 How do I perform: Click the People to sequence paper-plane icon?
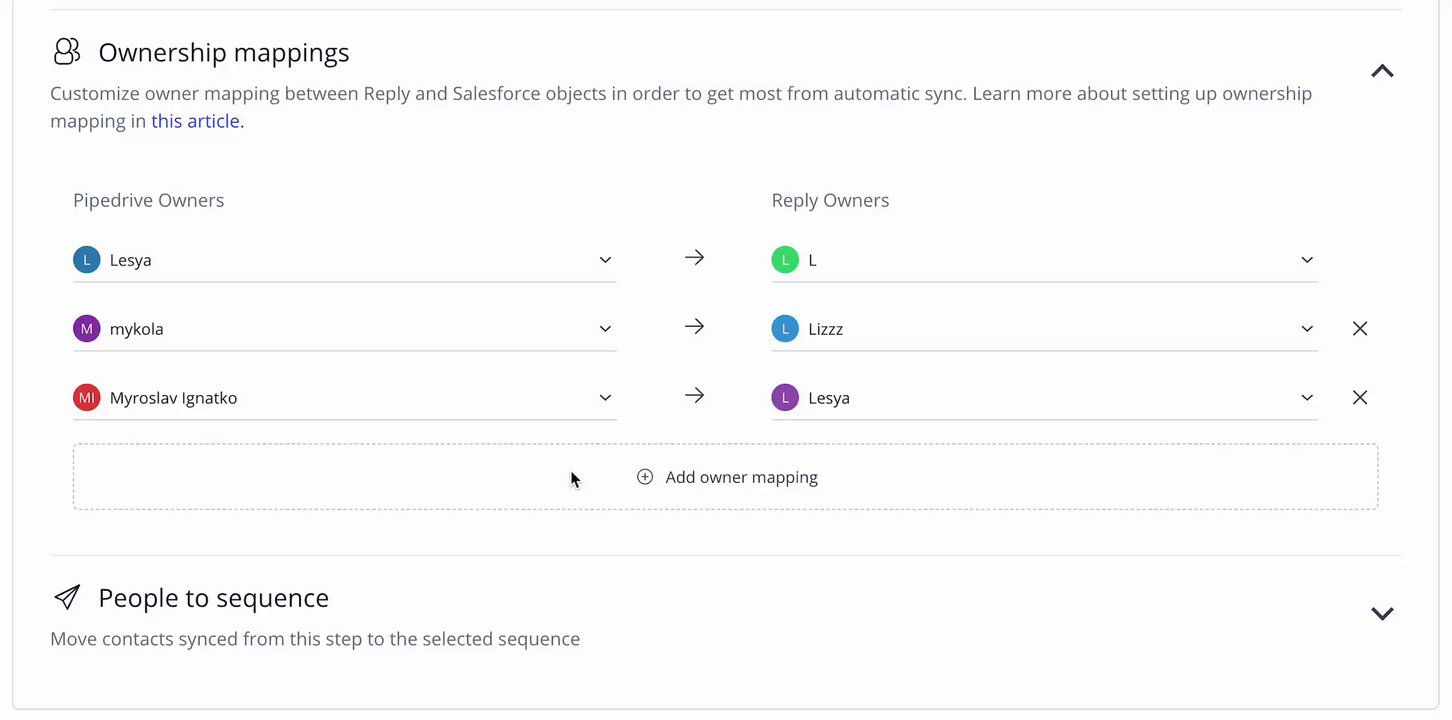pyautogui.click(x=67, y=598)
